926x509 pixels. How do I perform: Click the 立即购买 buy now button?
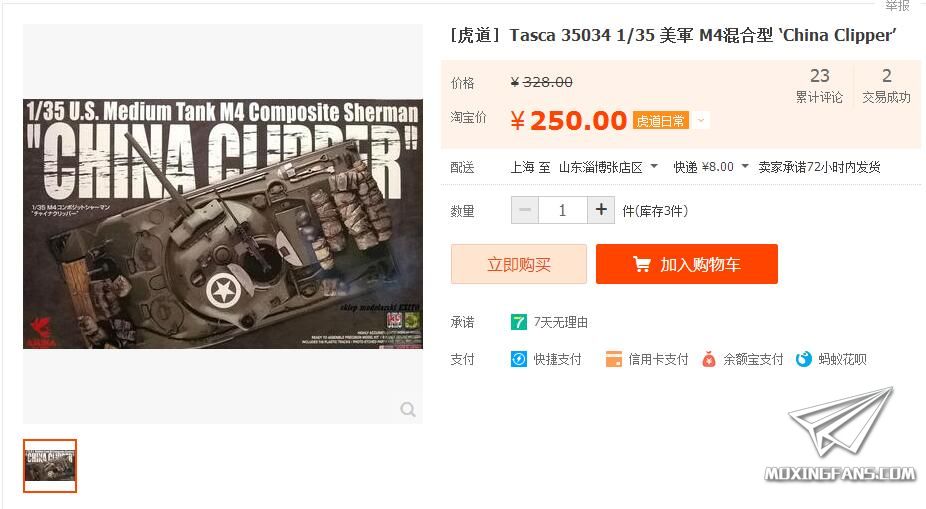click(519, 264)
